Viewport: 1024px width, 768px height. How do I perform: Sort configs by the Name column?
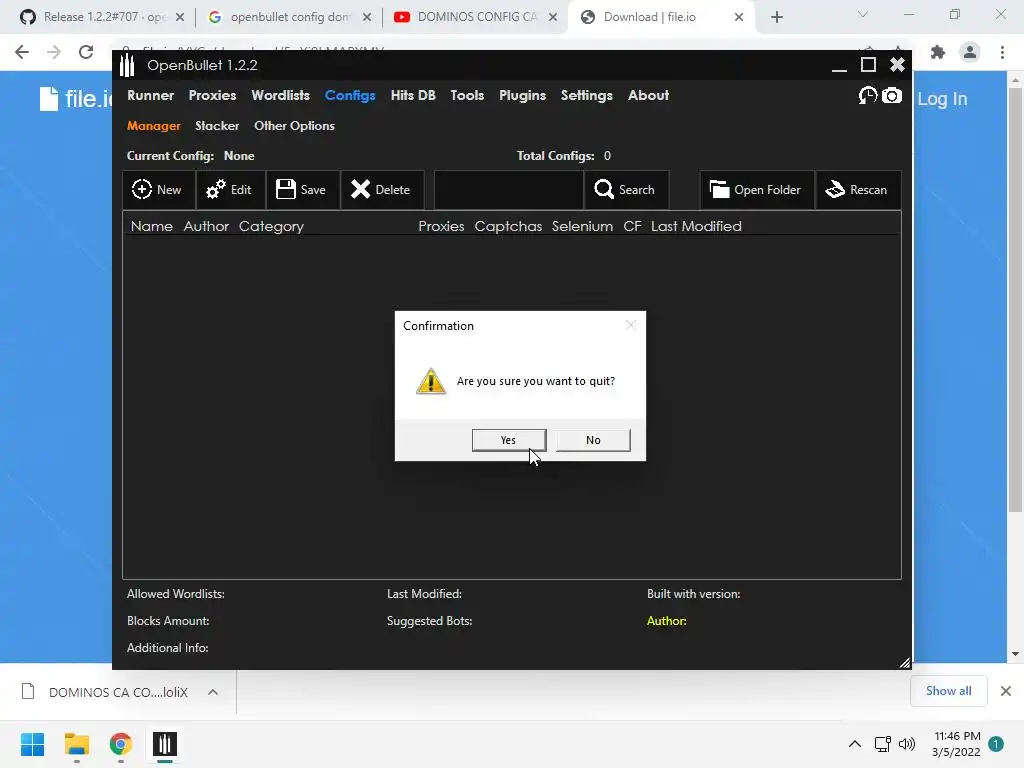point(152,227)
